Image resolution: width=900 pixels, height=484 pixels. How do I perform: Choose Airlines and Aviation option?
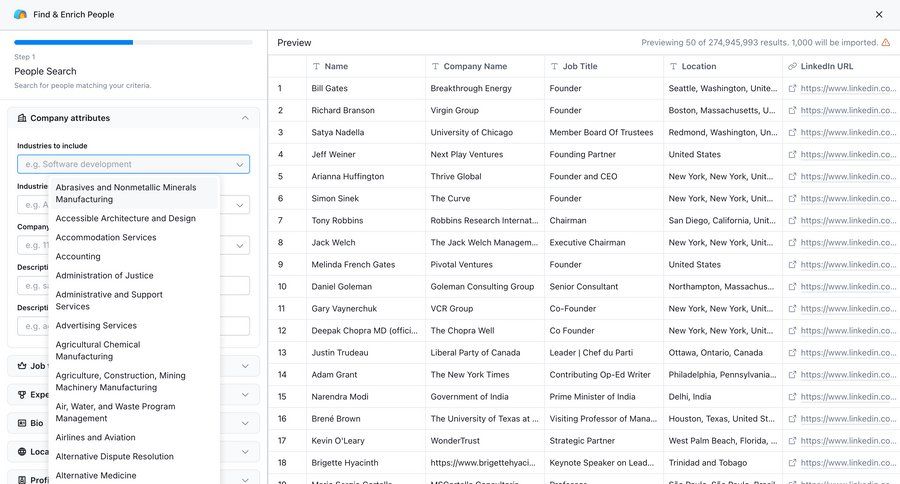coord(134,437)
